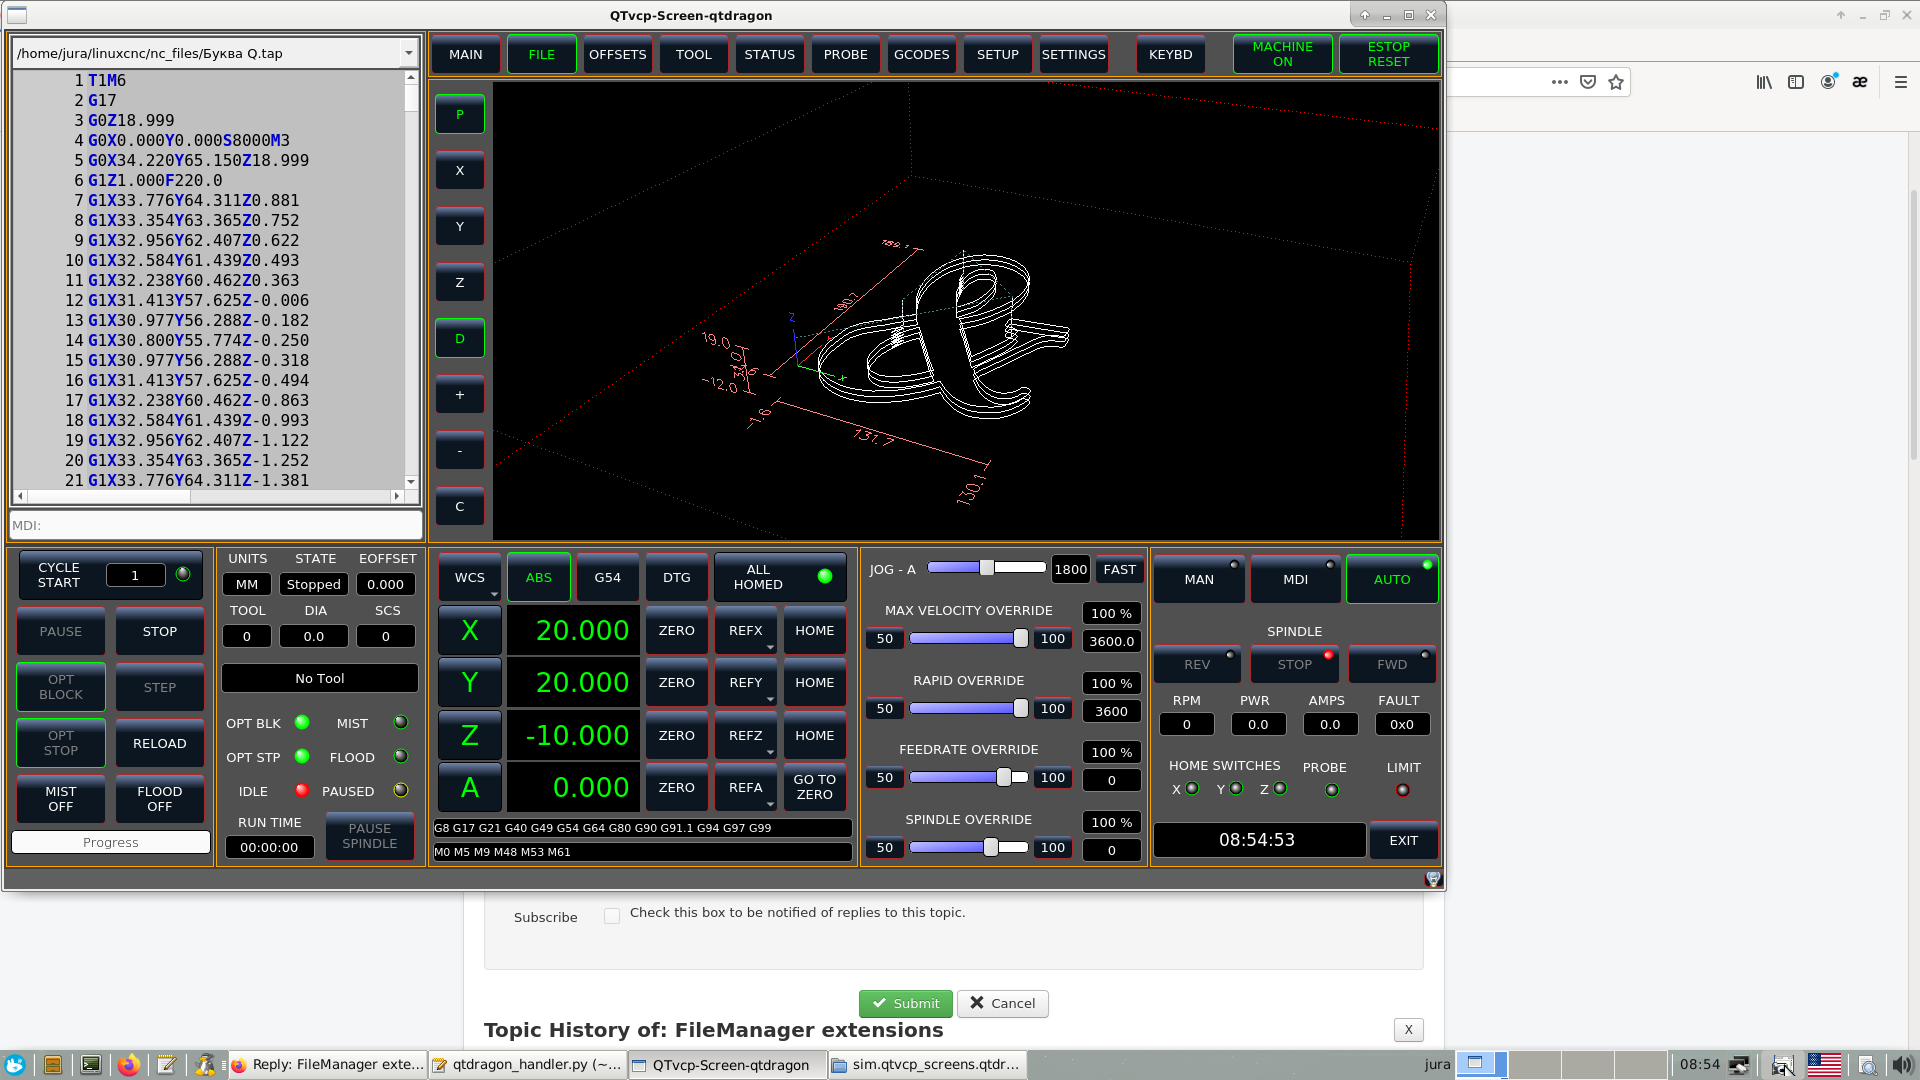Screen dimensions: 1920x1080
Task: Toggle FLOOD OFF coolant button
Action: 160,799
